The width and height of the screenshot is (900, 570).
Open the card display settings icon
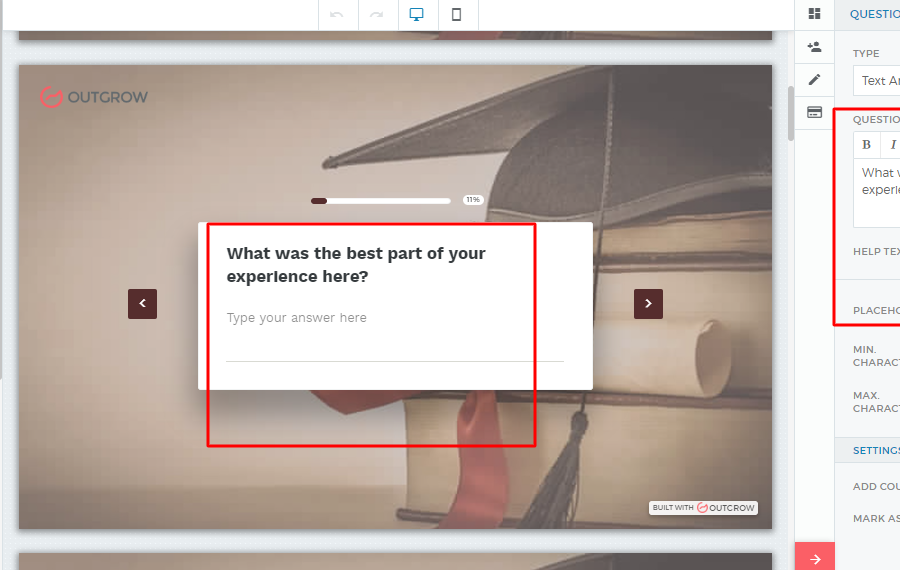[x=814, y=112]
